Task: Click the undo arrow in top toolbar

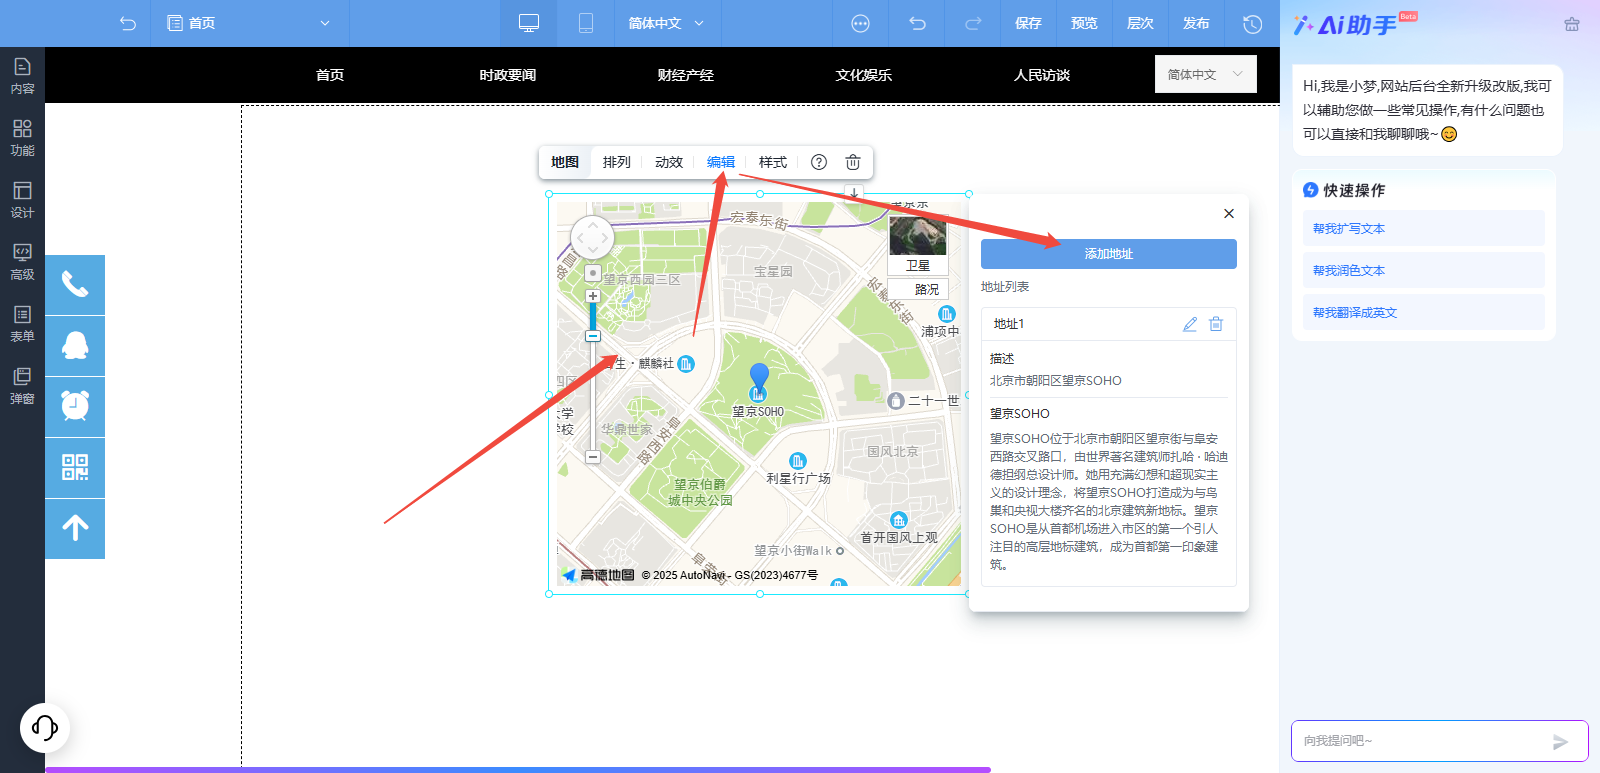Action: tap(917, 23)
